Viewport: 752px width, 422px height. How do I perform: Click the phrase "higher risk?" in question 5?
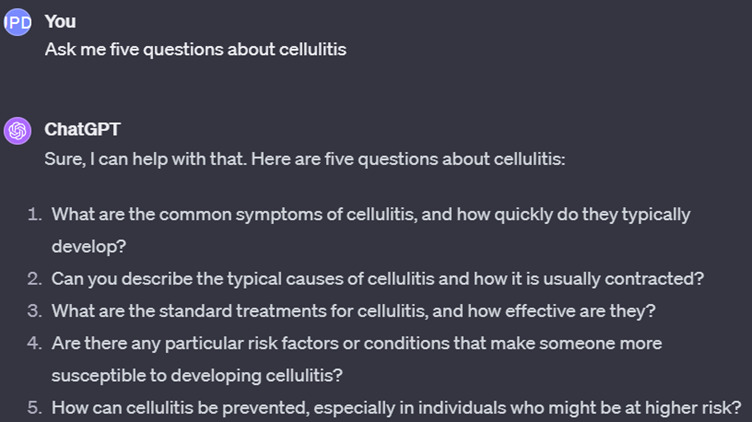point(693,408)
